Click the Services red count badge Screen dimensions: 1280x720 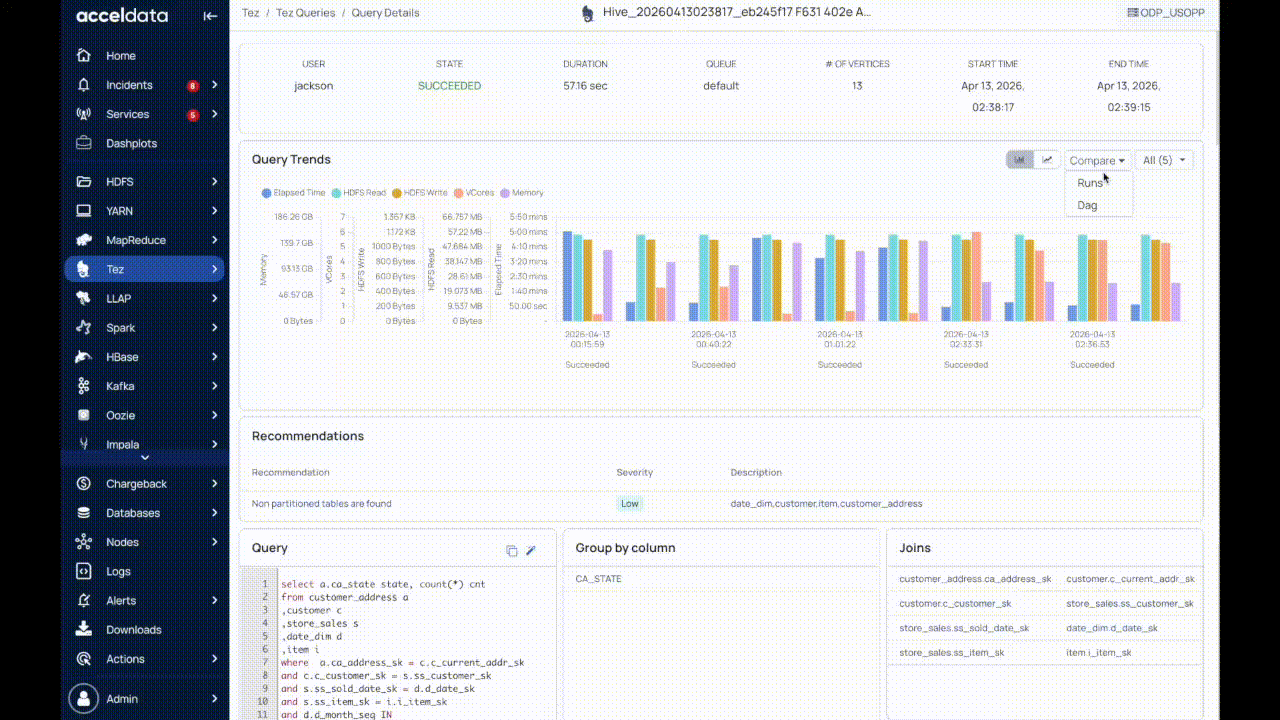[193, 115]
